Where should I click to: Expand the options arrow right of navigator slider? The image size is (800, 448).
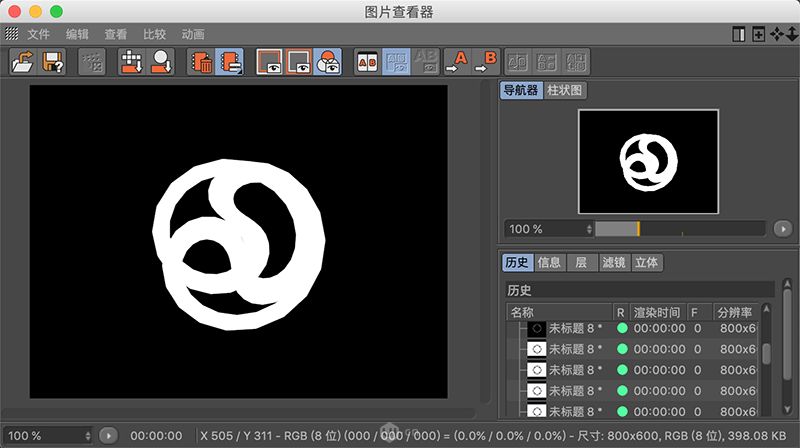tap(784, 229)
